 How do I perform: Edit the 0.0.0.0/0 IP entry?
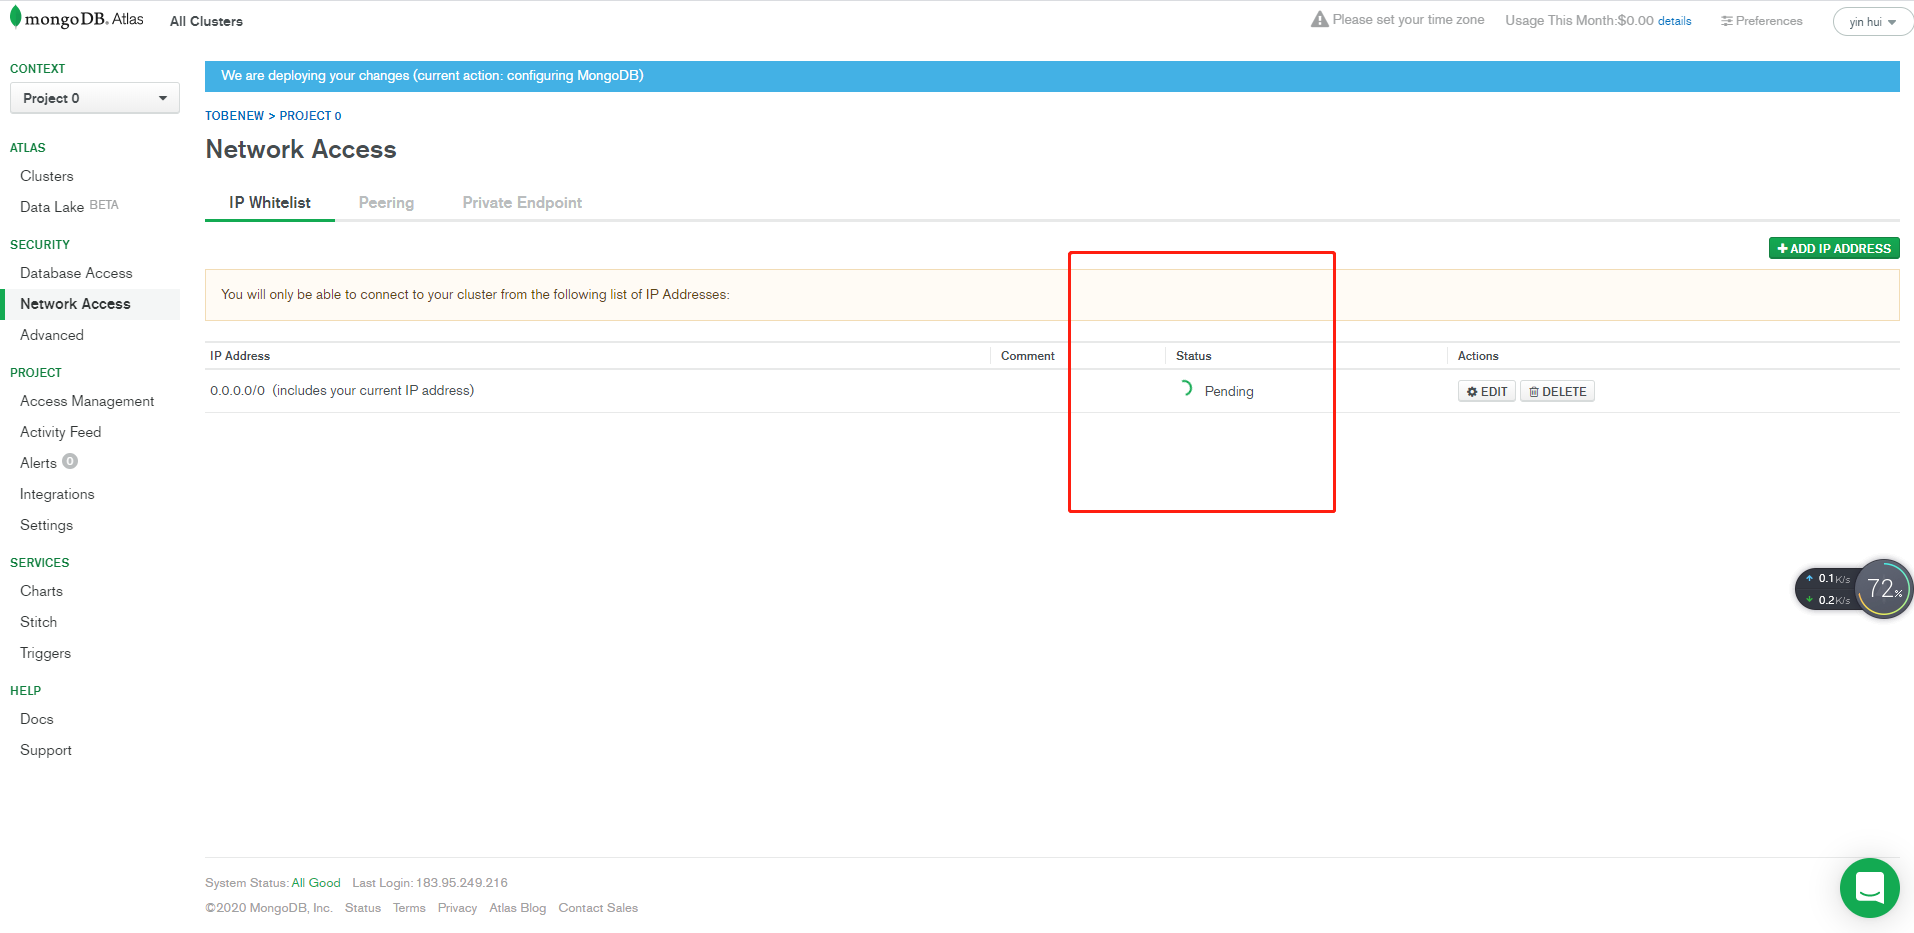click(x=1487, y=391)
